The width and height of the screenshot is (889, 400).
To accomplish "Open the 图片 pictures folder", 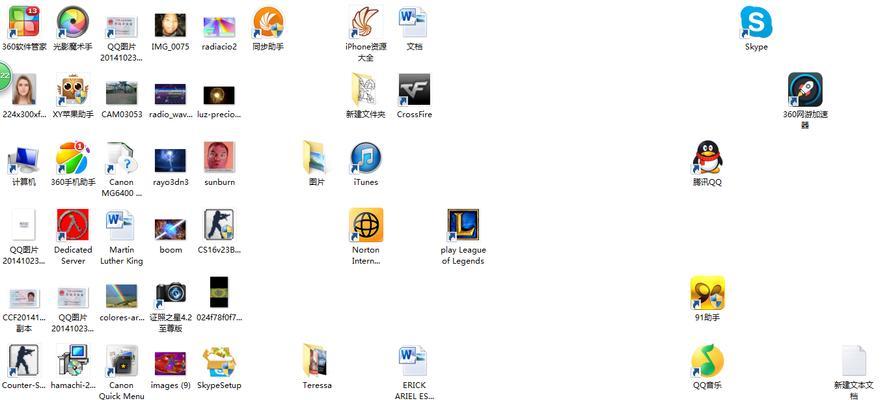I will click(x=317, y=158).
